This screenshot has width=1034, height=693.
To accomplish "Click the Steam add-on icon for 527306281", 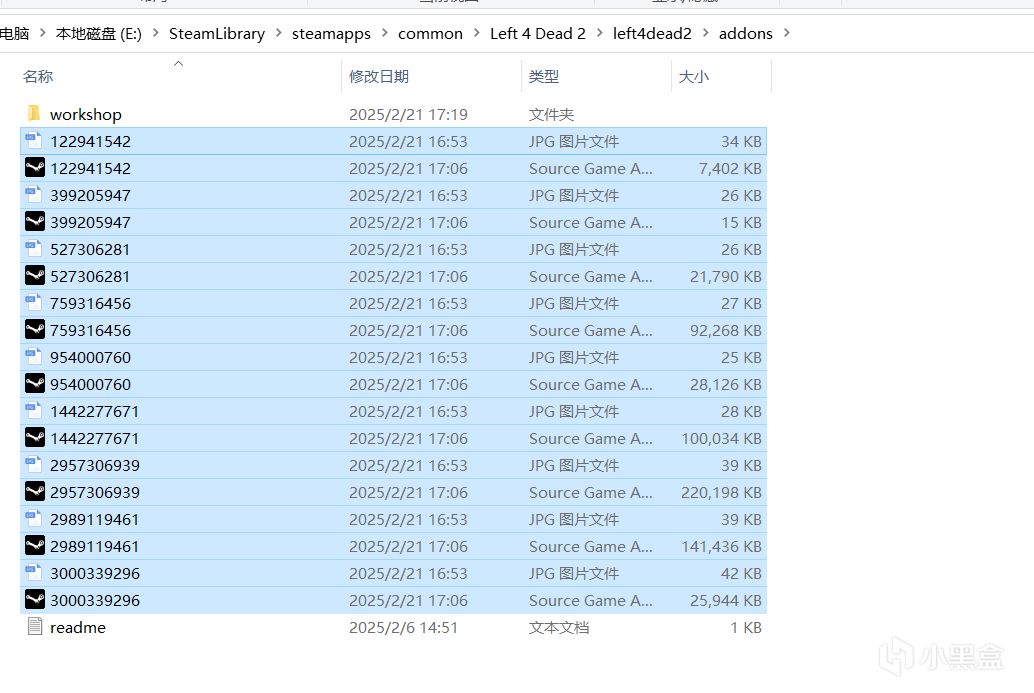I will (35, 276).
